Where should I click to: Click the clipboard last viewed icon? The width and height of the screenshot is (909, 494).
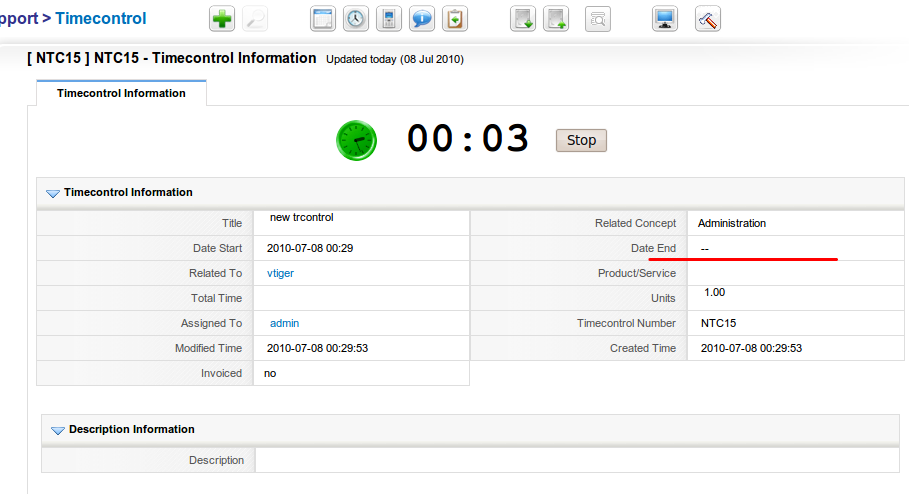coord(455,19)
